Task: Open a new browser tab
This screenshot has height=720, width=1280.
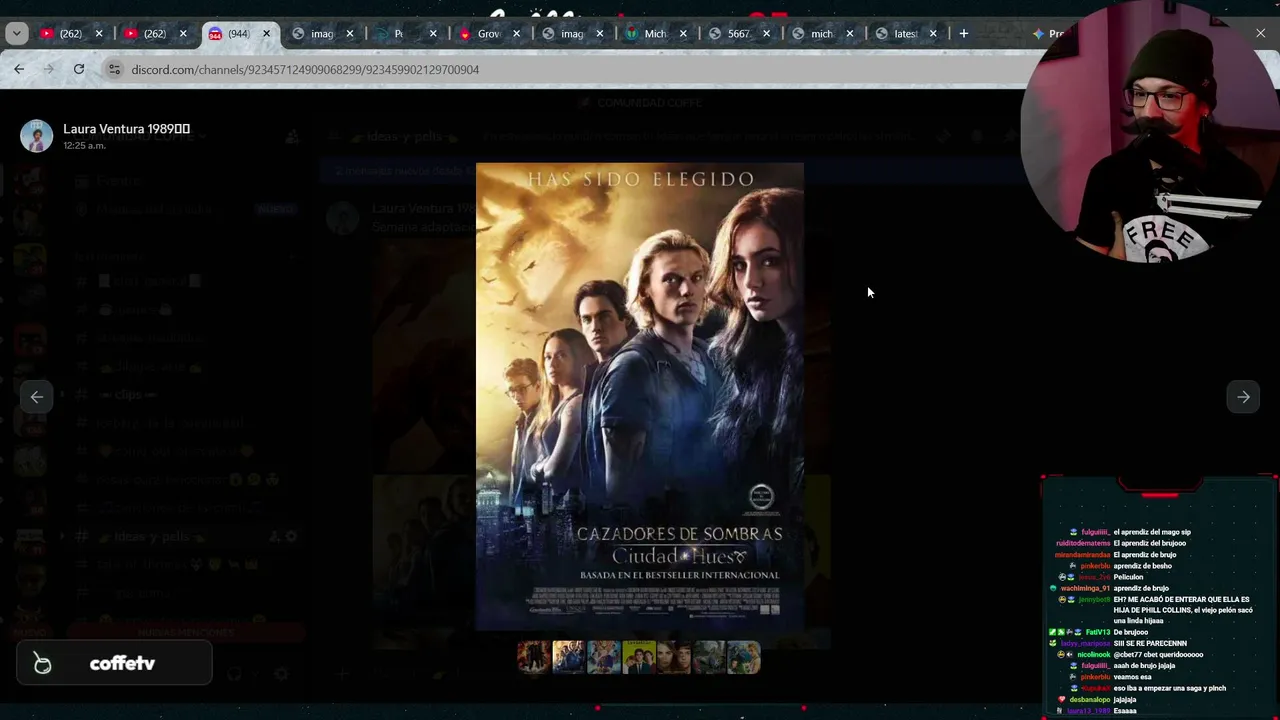Action: click(x=963, y=33)
